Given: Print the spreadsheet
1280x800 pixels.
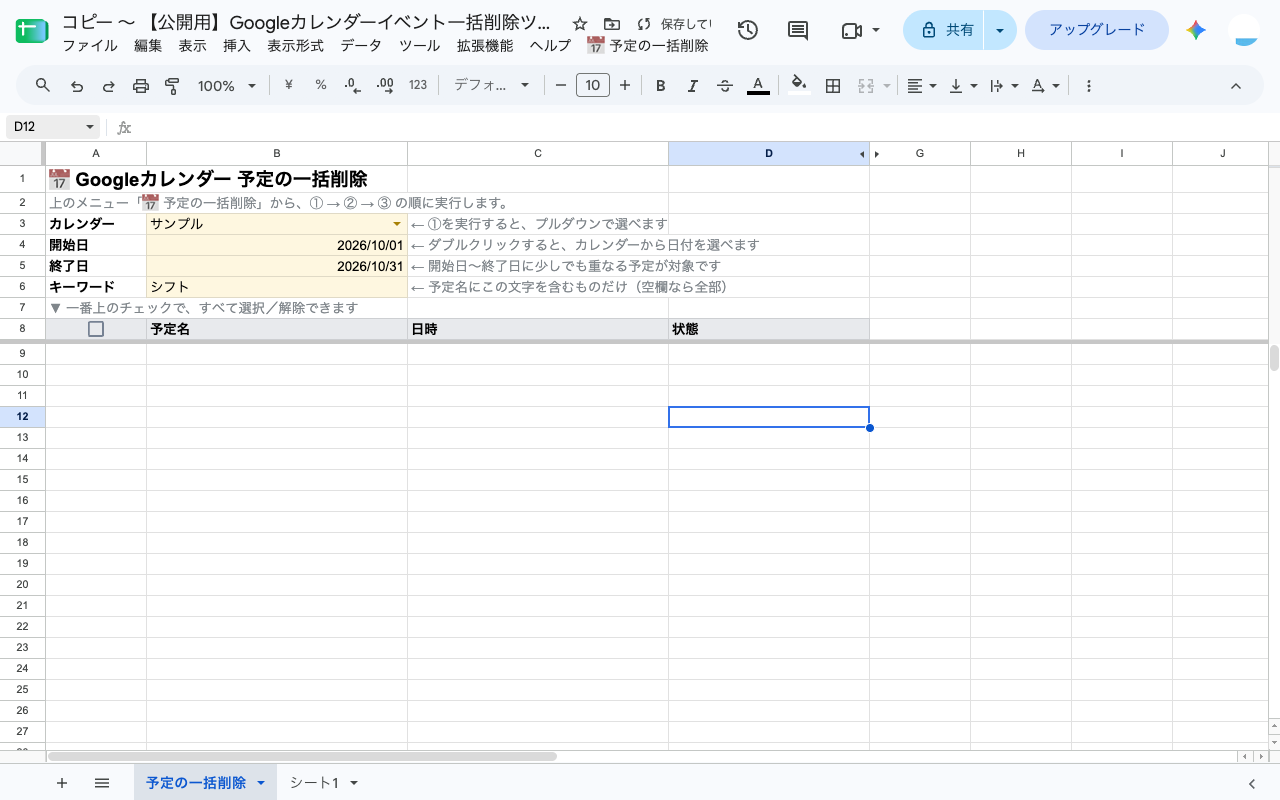Looking at the screenshot, I should click(141, 86).
